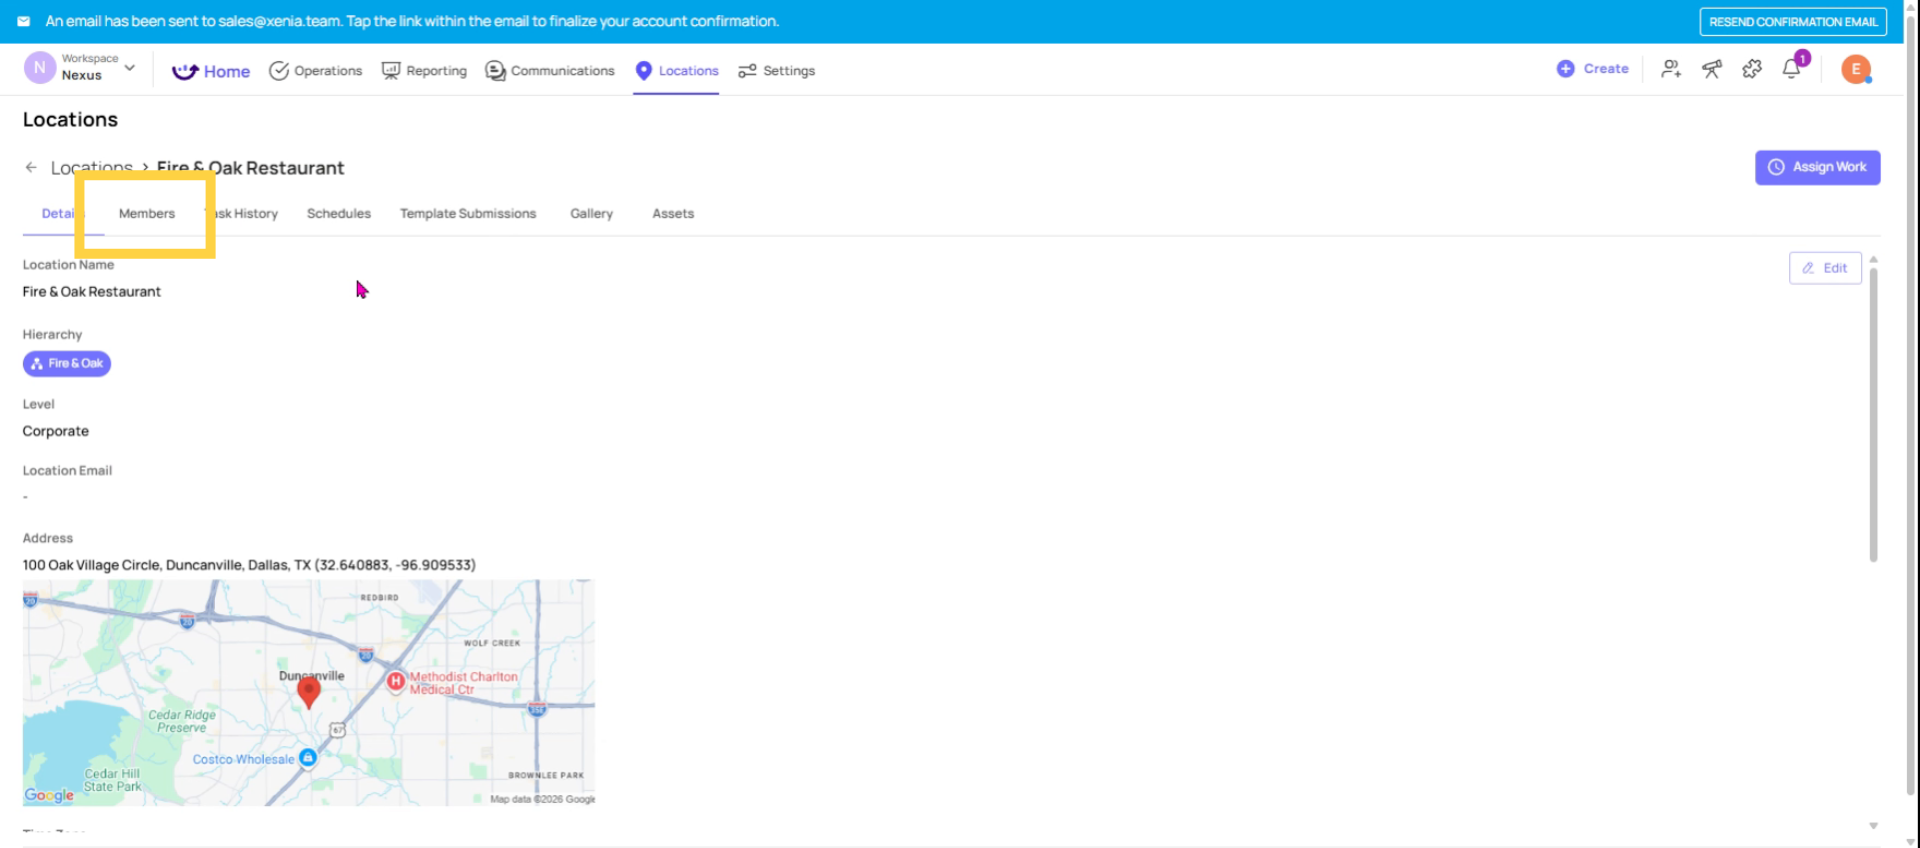This screenshot has height=848, width=1920.
Task: Click the puzzle piece add-ons icon
Action: (1752, 69)
